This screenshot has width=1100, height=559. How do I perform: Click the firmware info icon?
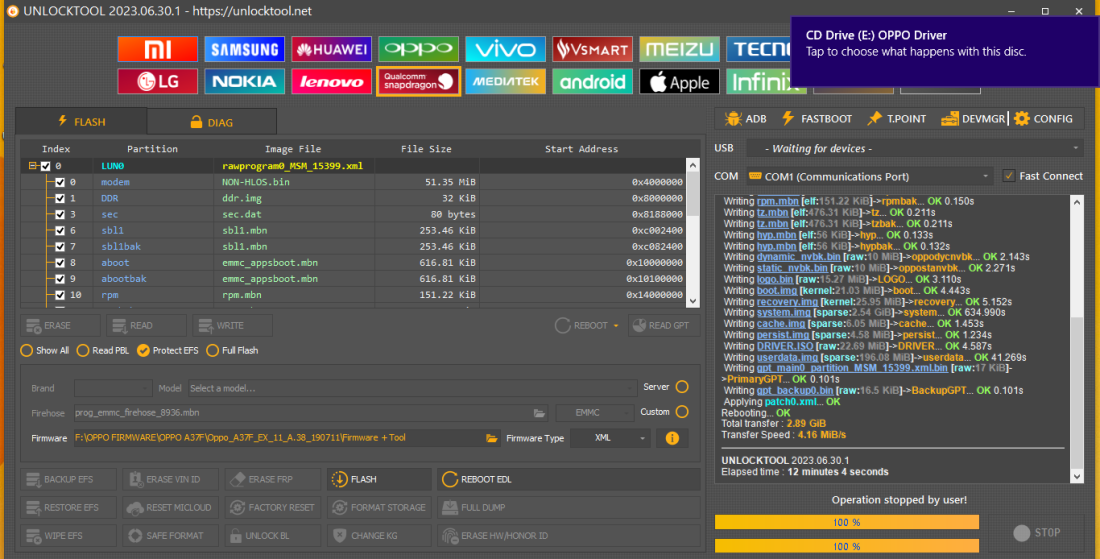672,438
